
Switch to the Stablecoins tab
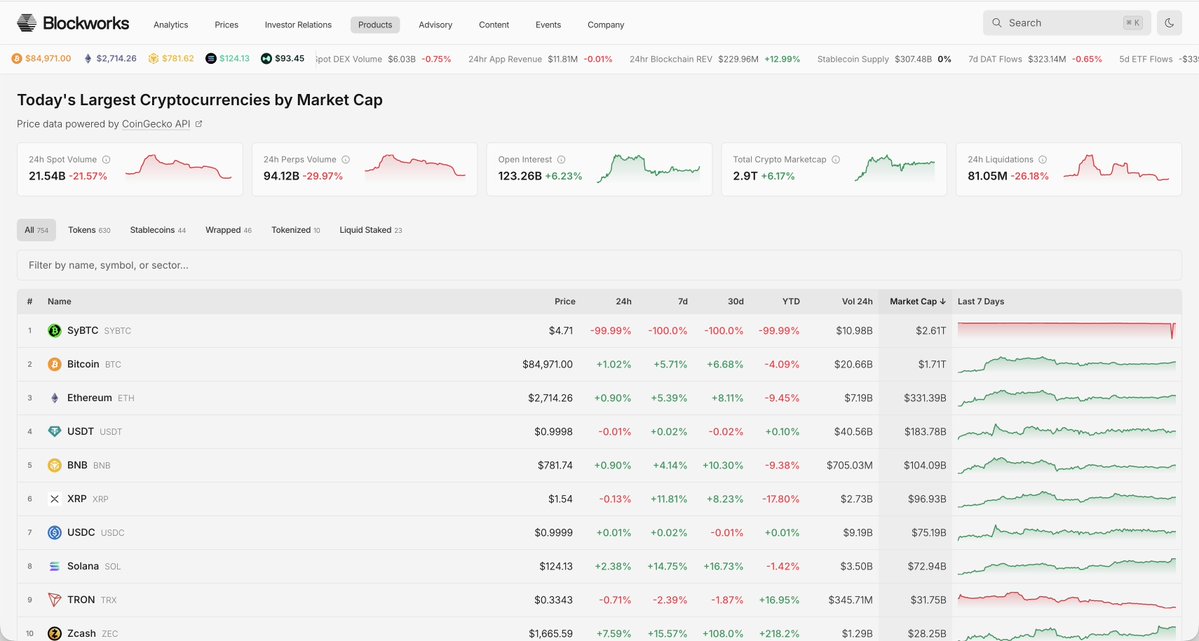pyautogui.click(x=158, y=229)
